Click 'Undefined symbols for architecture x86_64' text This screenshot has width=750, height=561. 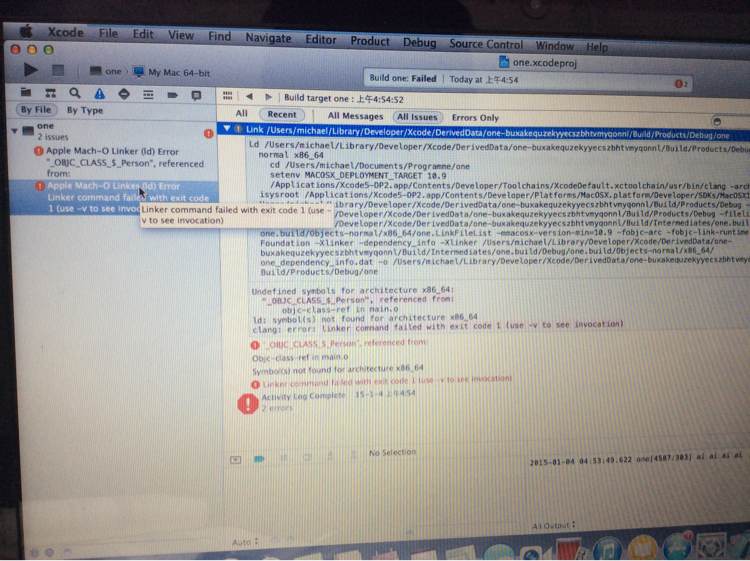pyautogui.click(x=353, y=290)
